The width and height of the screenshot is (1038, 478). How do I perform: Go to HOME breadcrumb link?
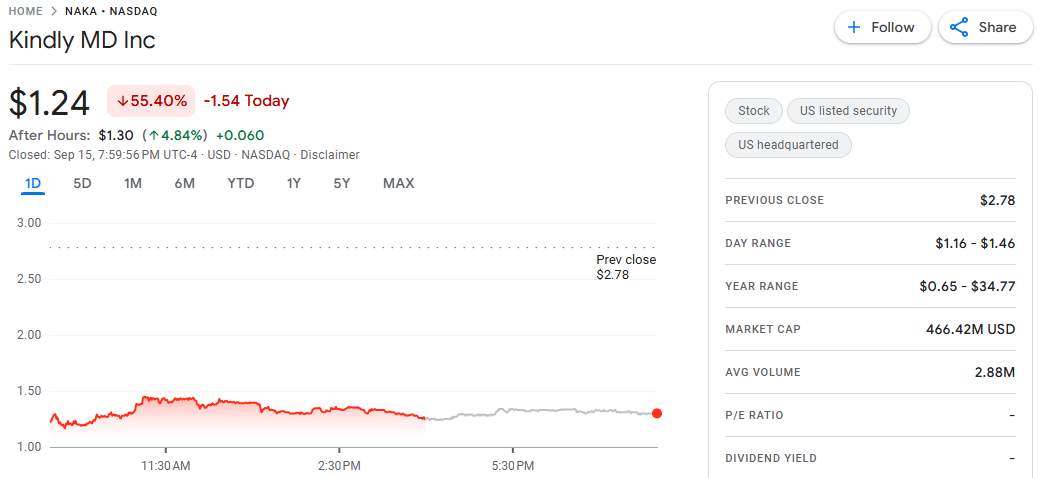pos(25,11)
